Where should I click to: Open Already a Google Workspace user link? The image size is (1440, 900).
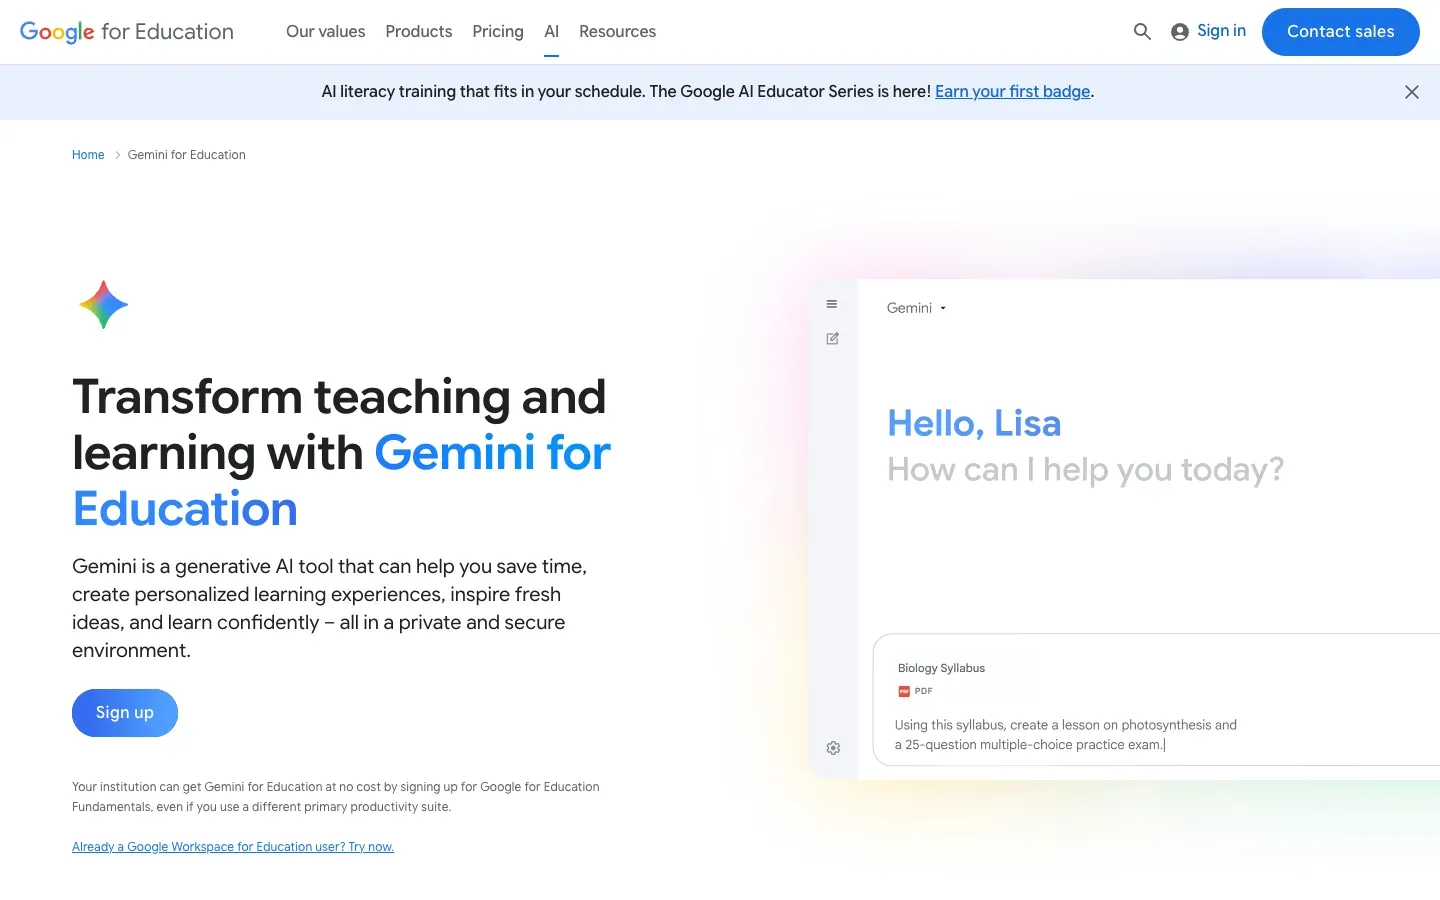point(233,847)
